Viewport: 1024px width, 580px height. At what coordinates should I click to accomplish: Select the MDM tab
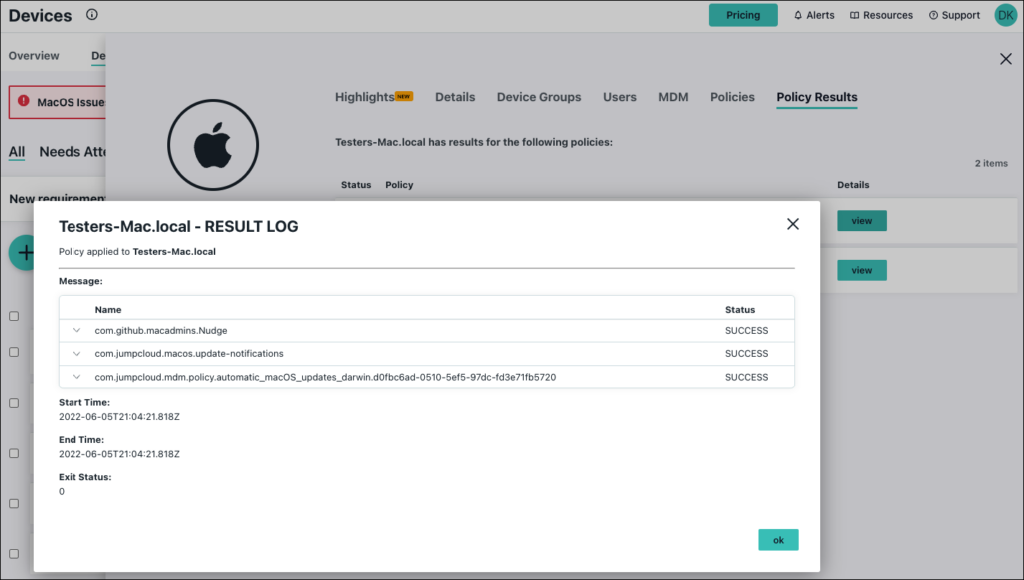pyautogui.click(x=673, y=97)
